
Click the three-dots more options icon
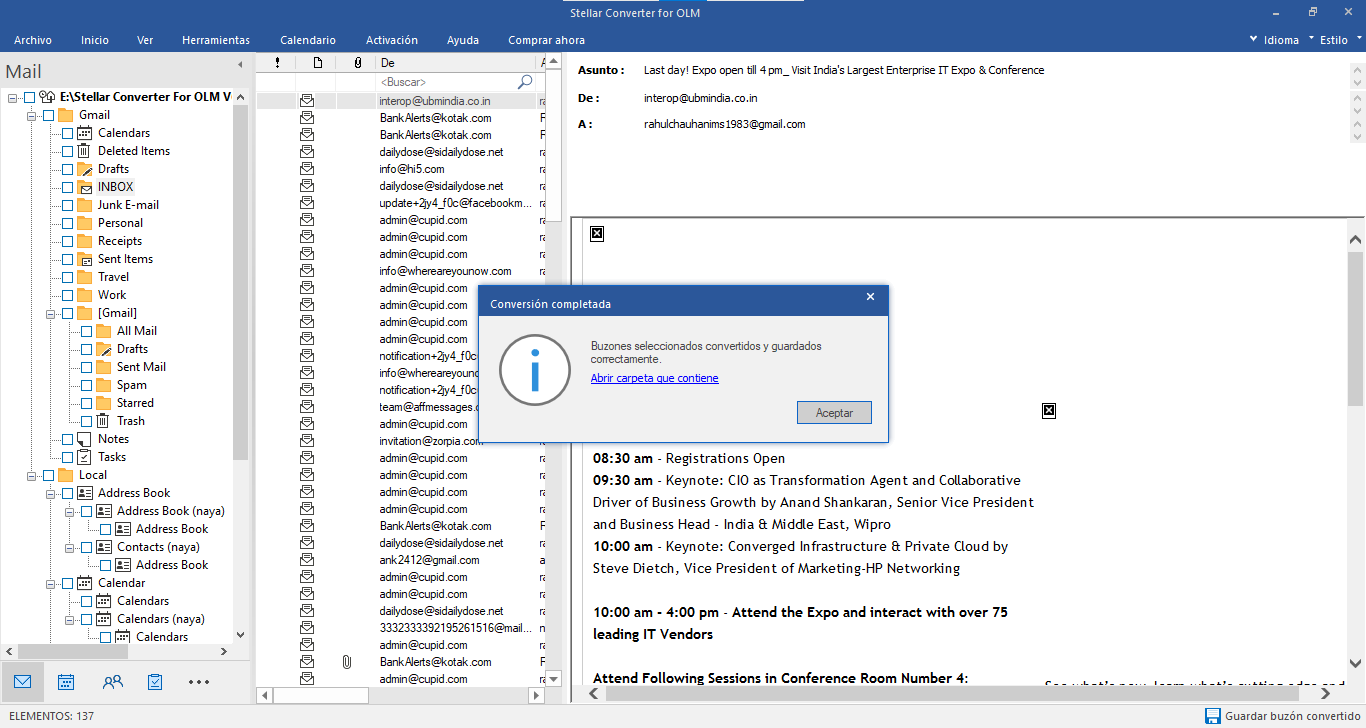coord(199,682)
